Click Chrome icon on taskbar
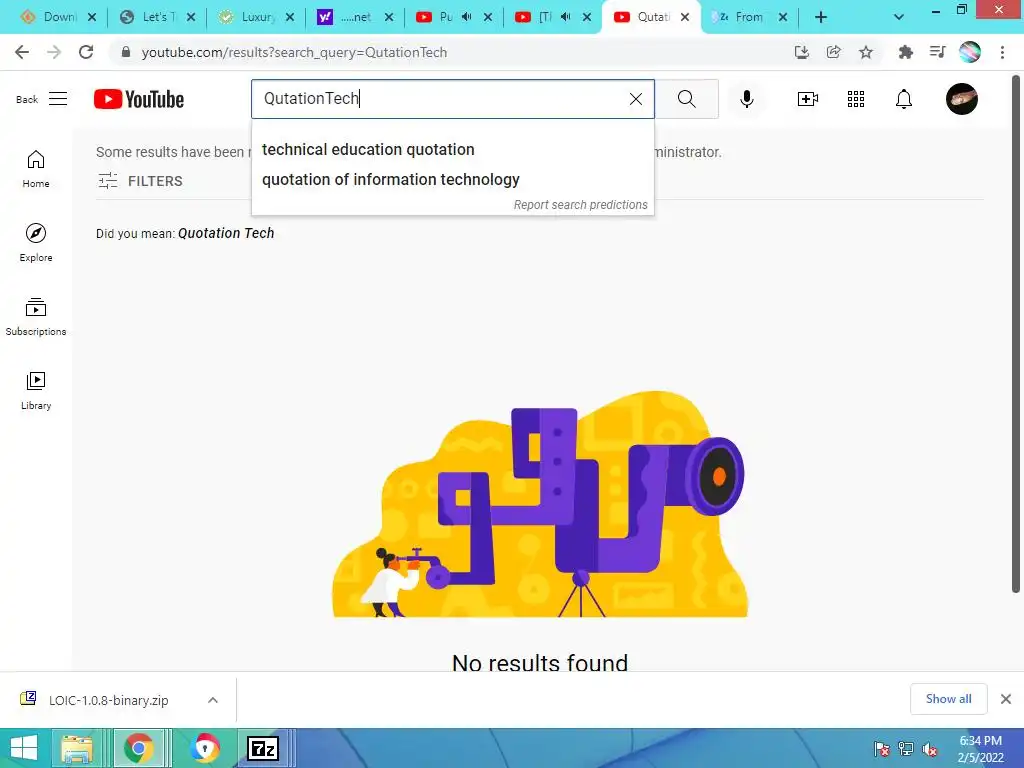The width and height of the screenshot is (1024, 768). point(138,748)
